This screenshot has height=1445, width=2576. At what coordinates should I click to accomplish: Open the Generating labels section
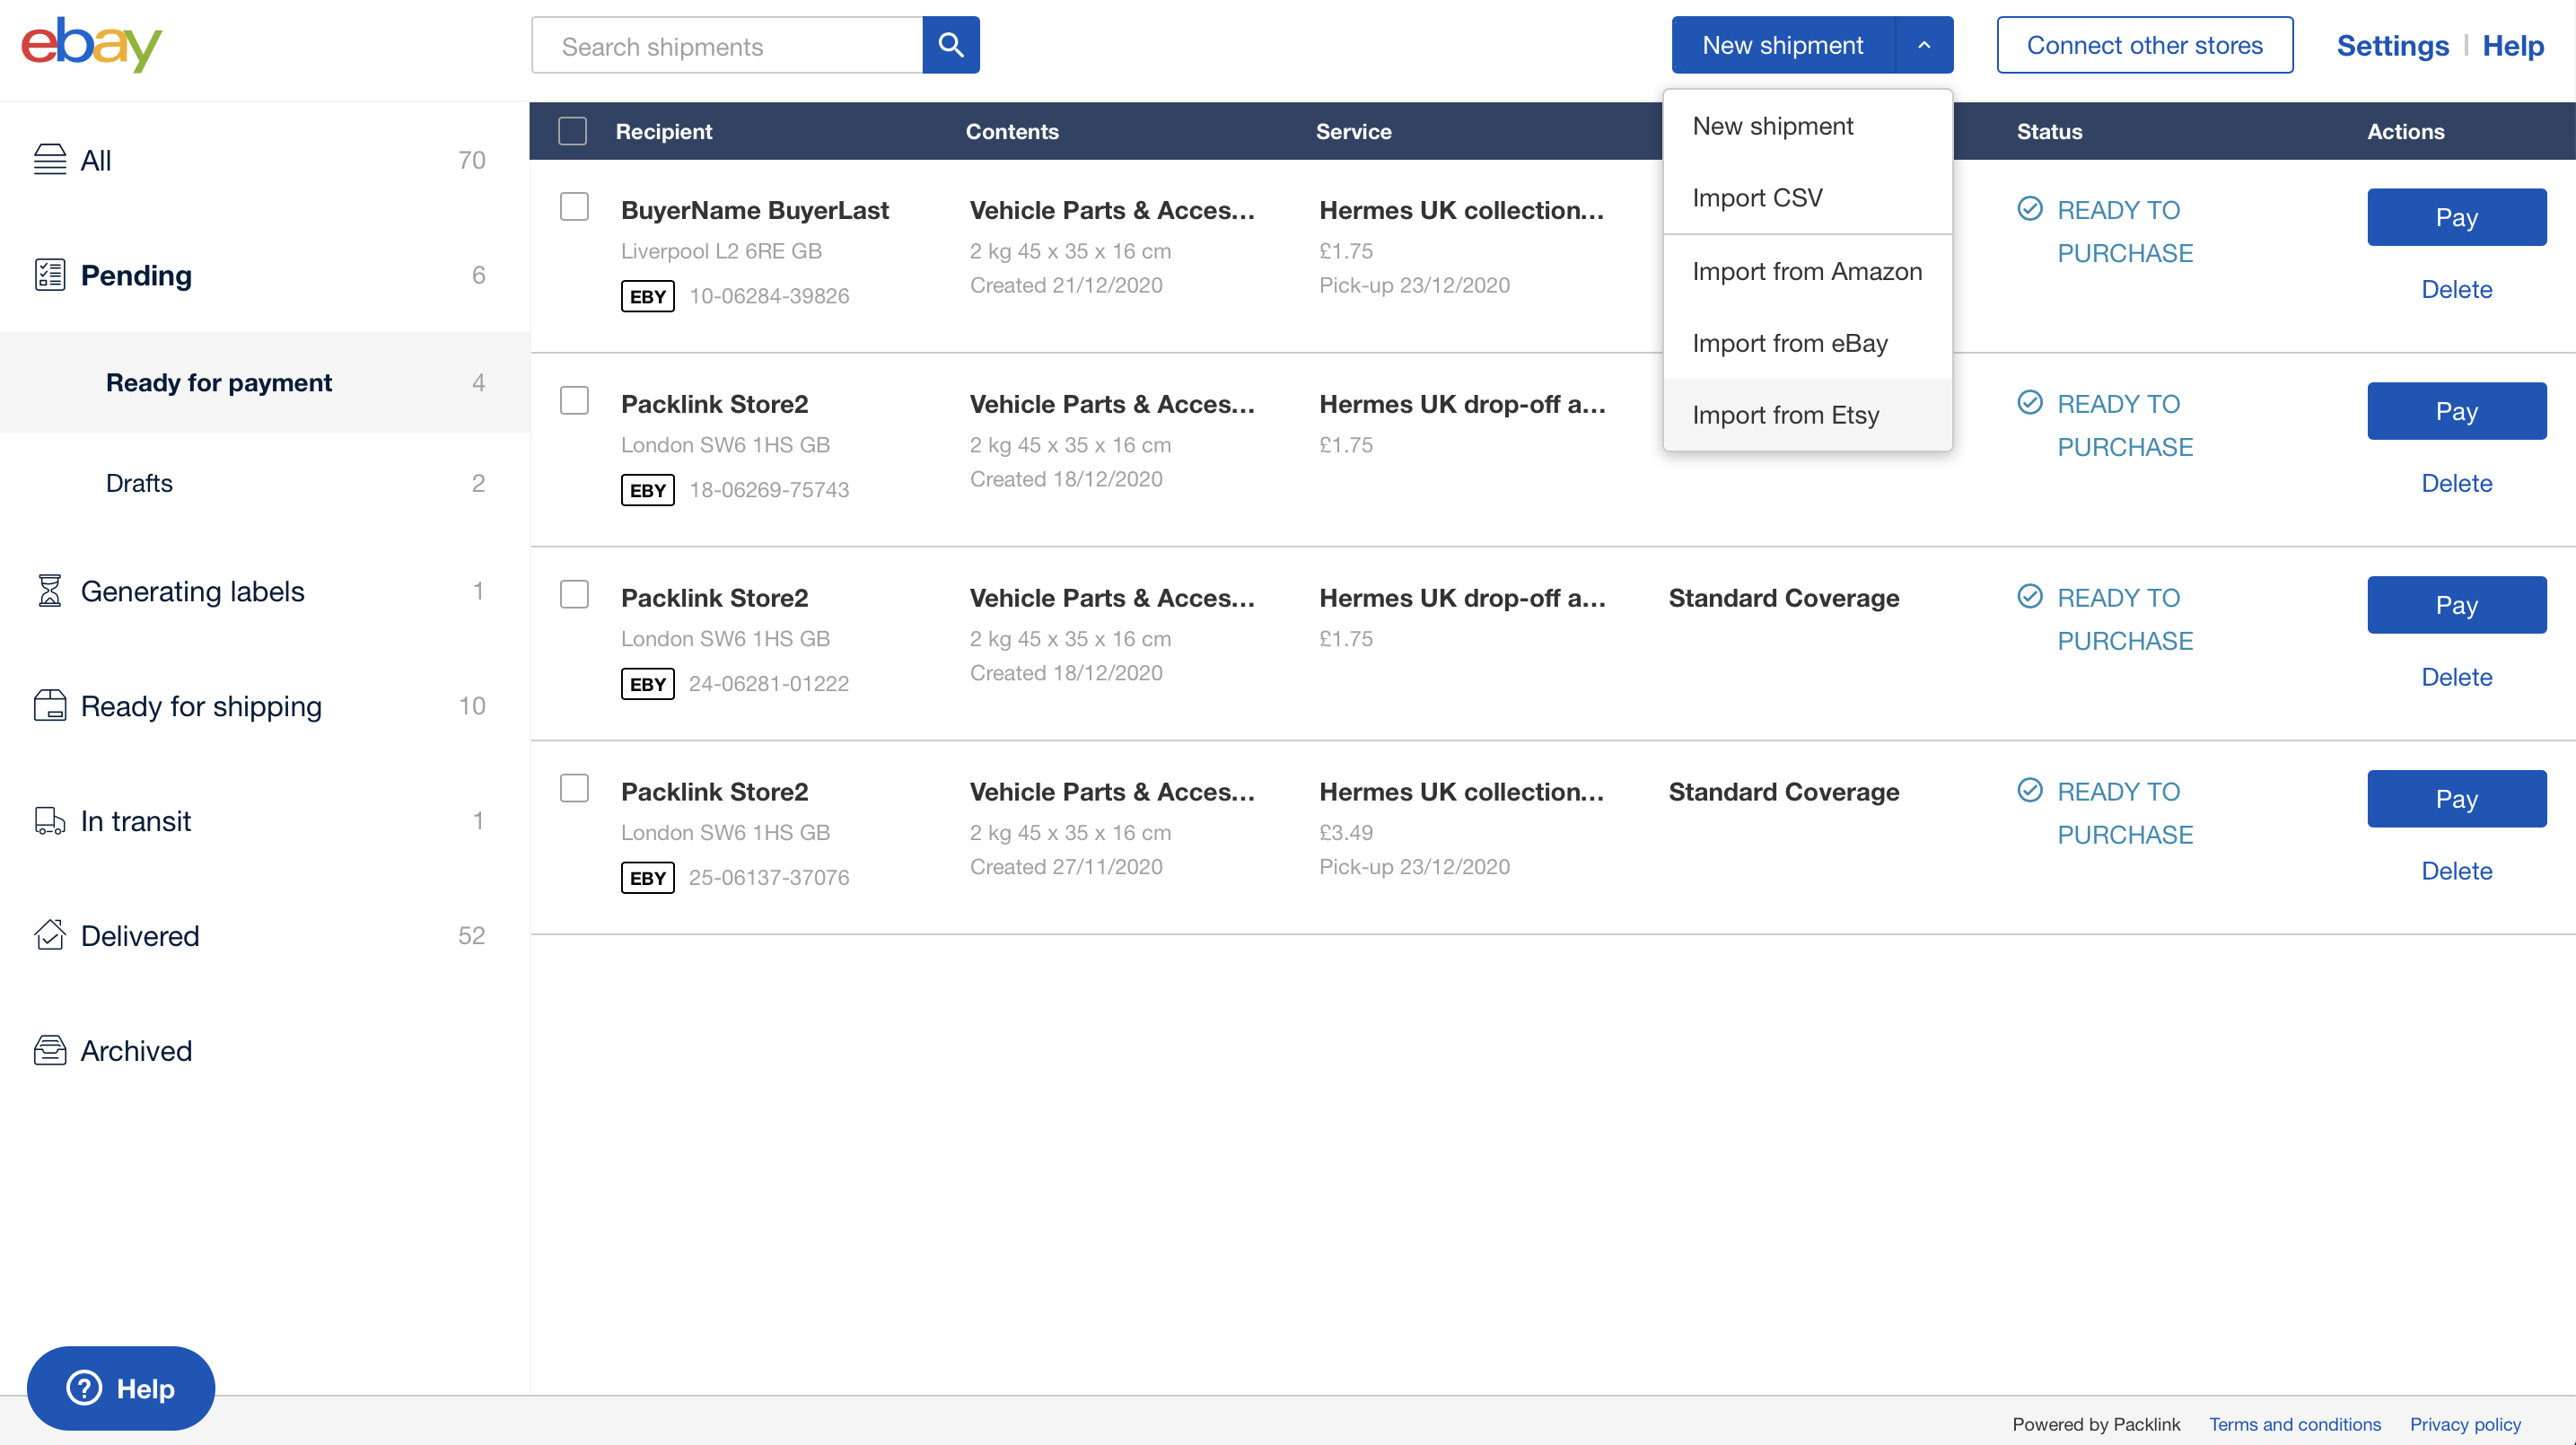pyautogui.click(x=264, y=591)
